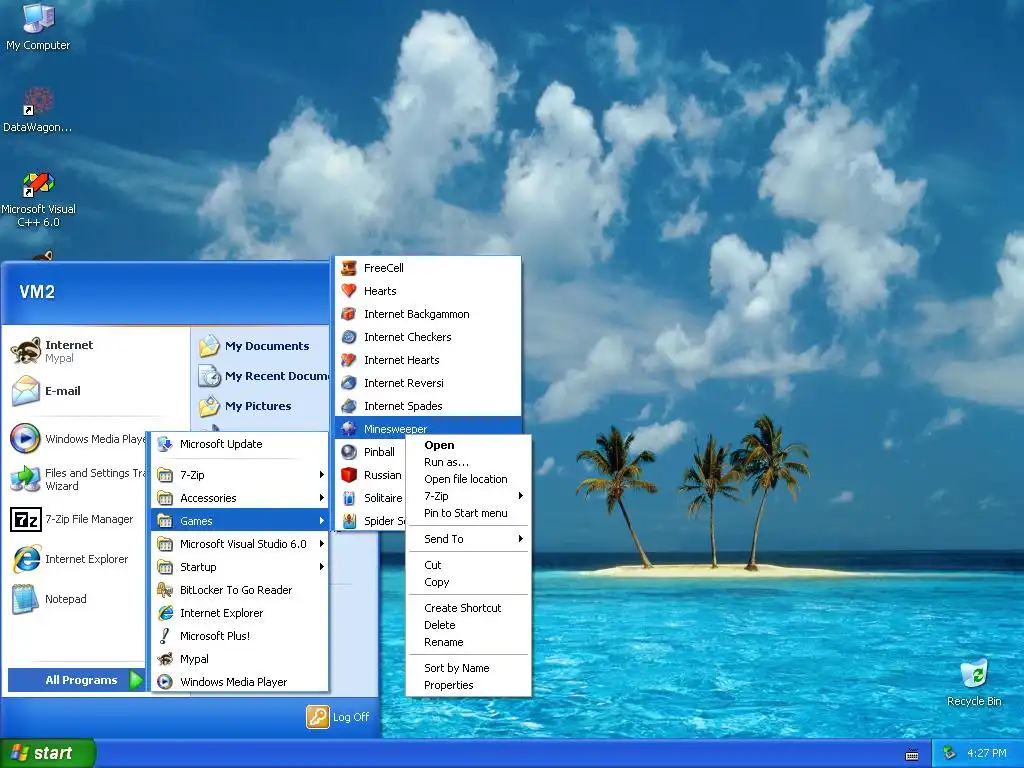
Task: Click the Spider Solitaire icon
Action: coord(349,520)
